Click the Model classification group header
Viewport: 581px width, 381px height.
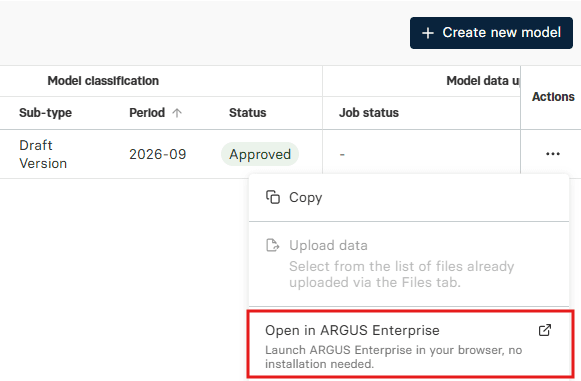(x=103, y=81)
